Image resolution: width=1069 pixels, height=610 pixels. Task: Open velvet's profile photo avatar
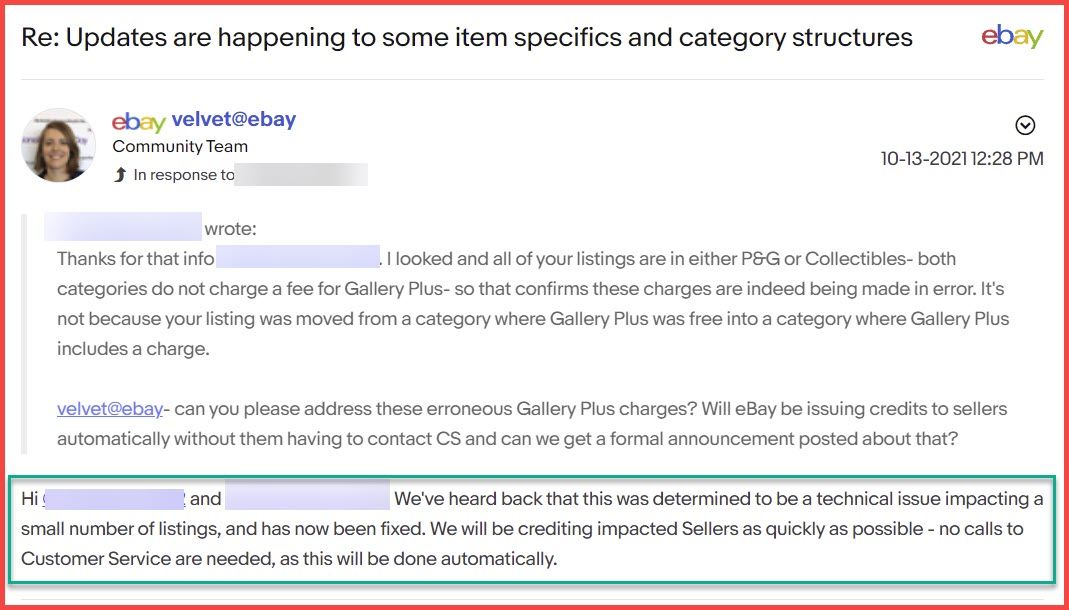[59, 144]
